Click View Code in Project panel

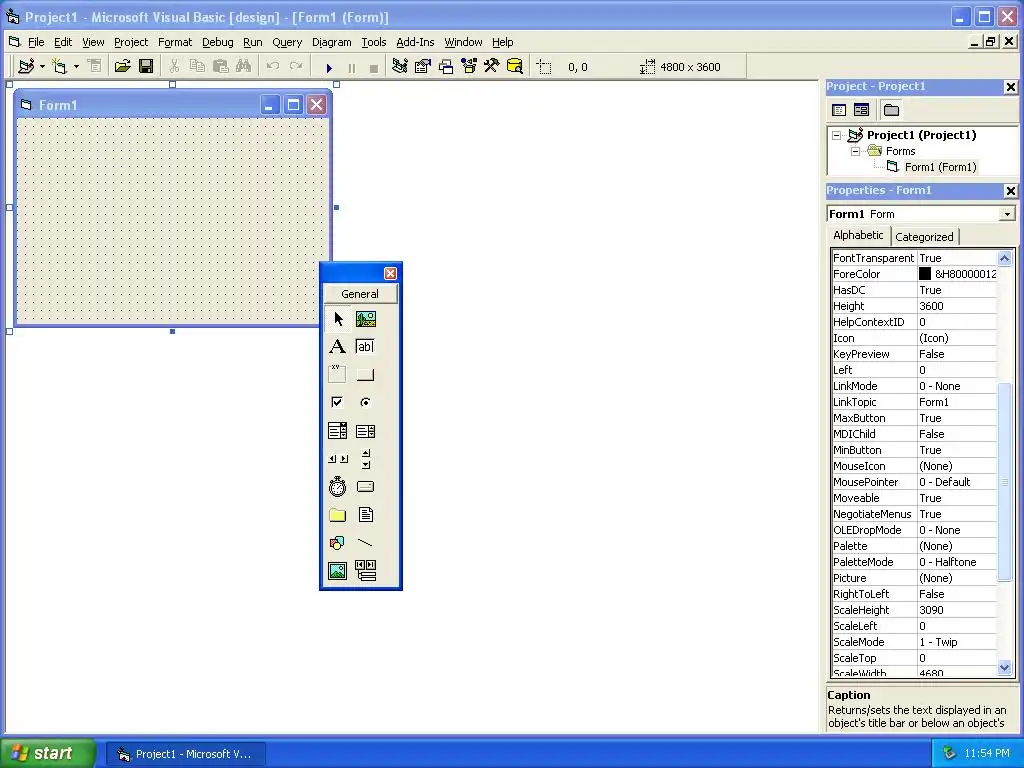(x=839, y=110)
